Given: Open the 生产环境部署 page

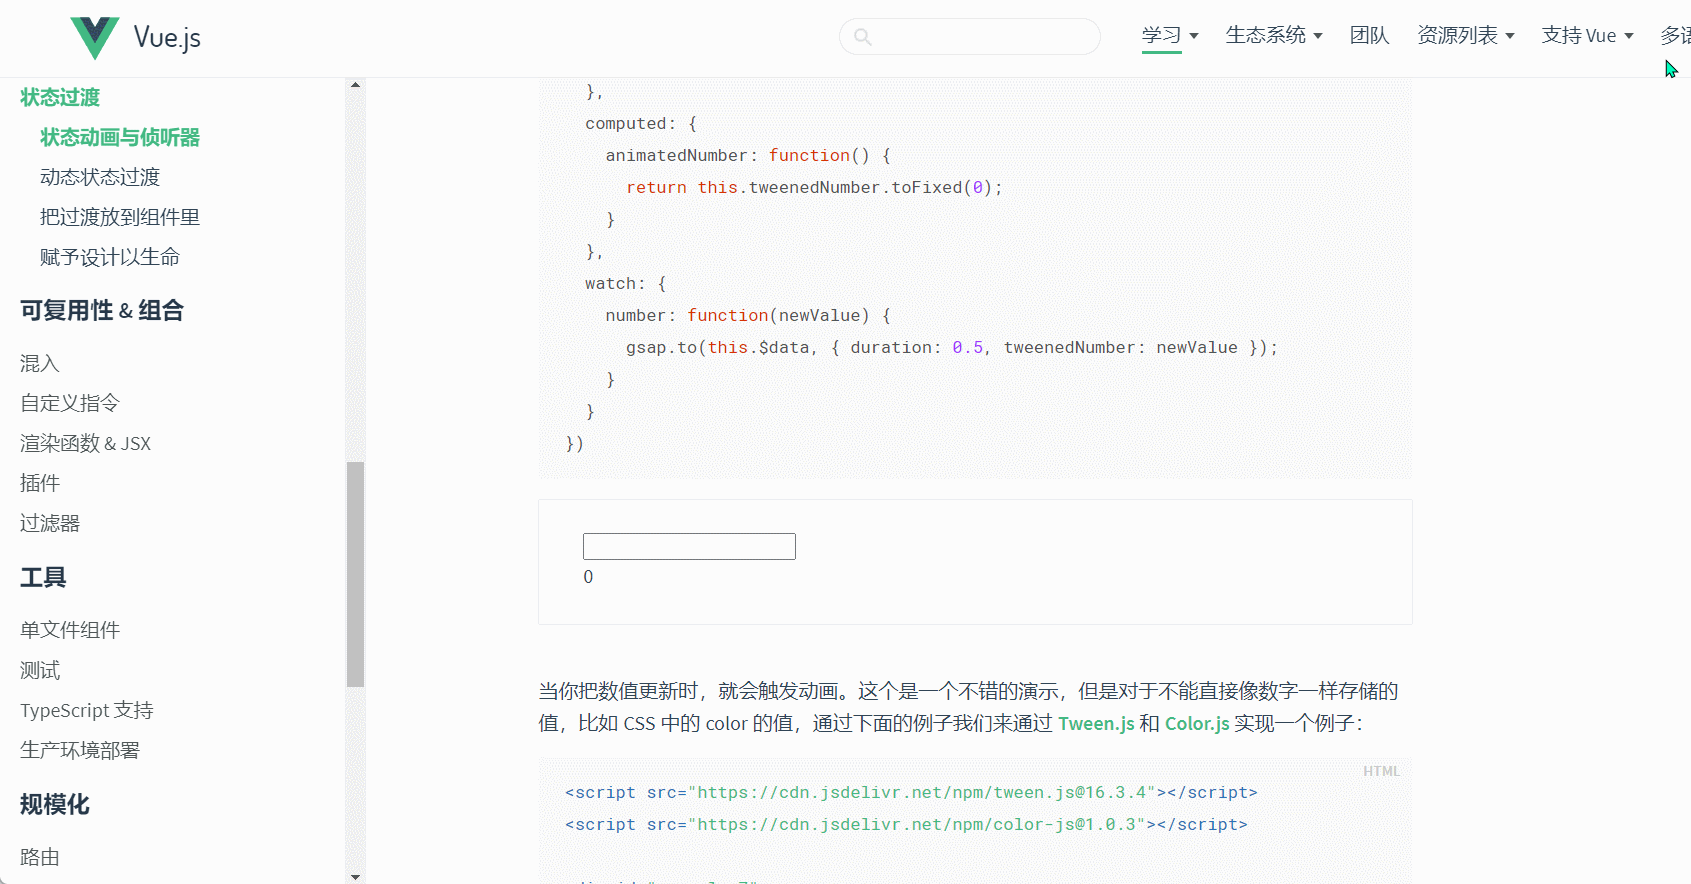Looking at the screenshot, I should point(80,750).
